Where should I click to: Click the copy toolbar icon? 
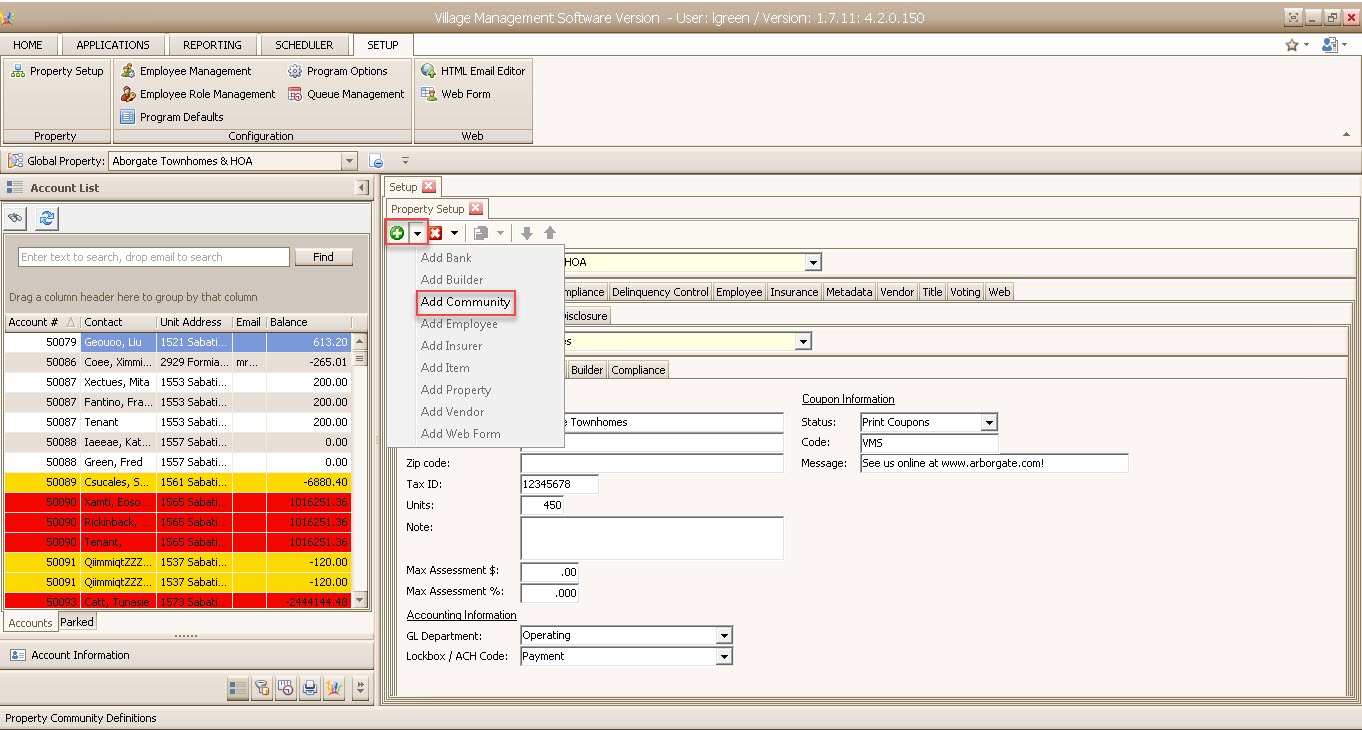point(481,233)
